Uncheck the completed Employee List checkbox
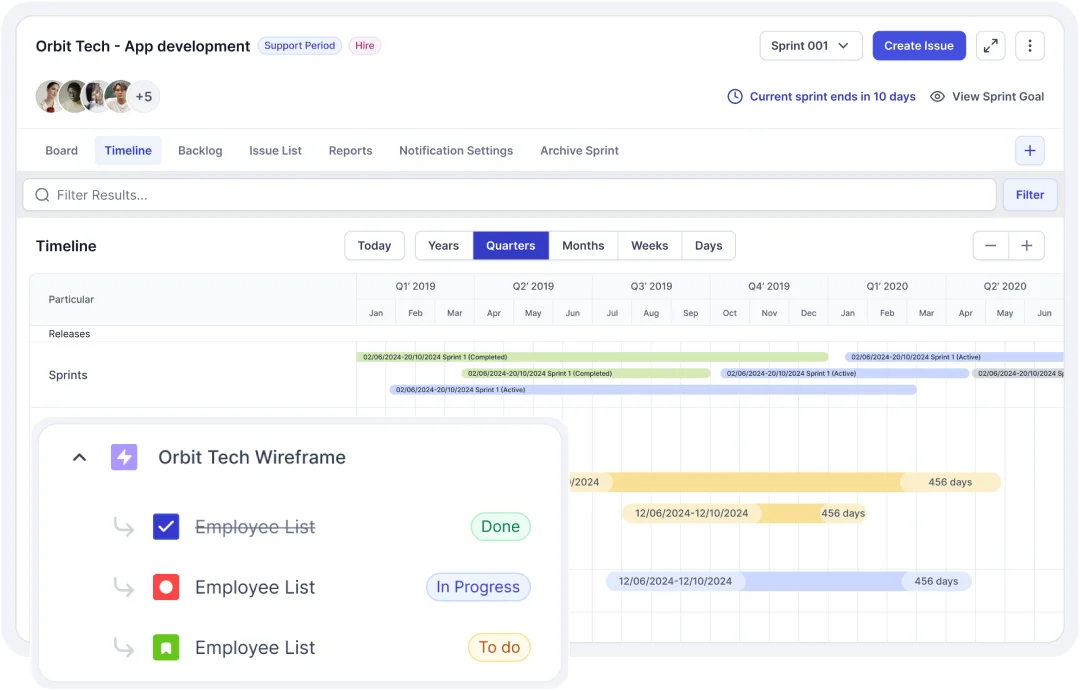 pos(166,527)
